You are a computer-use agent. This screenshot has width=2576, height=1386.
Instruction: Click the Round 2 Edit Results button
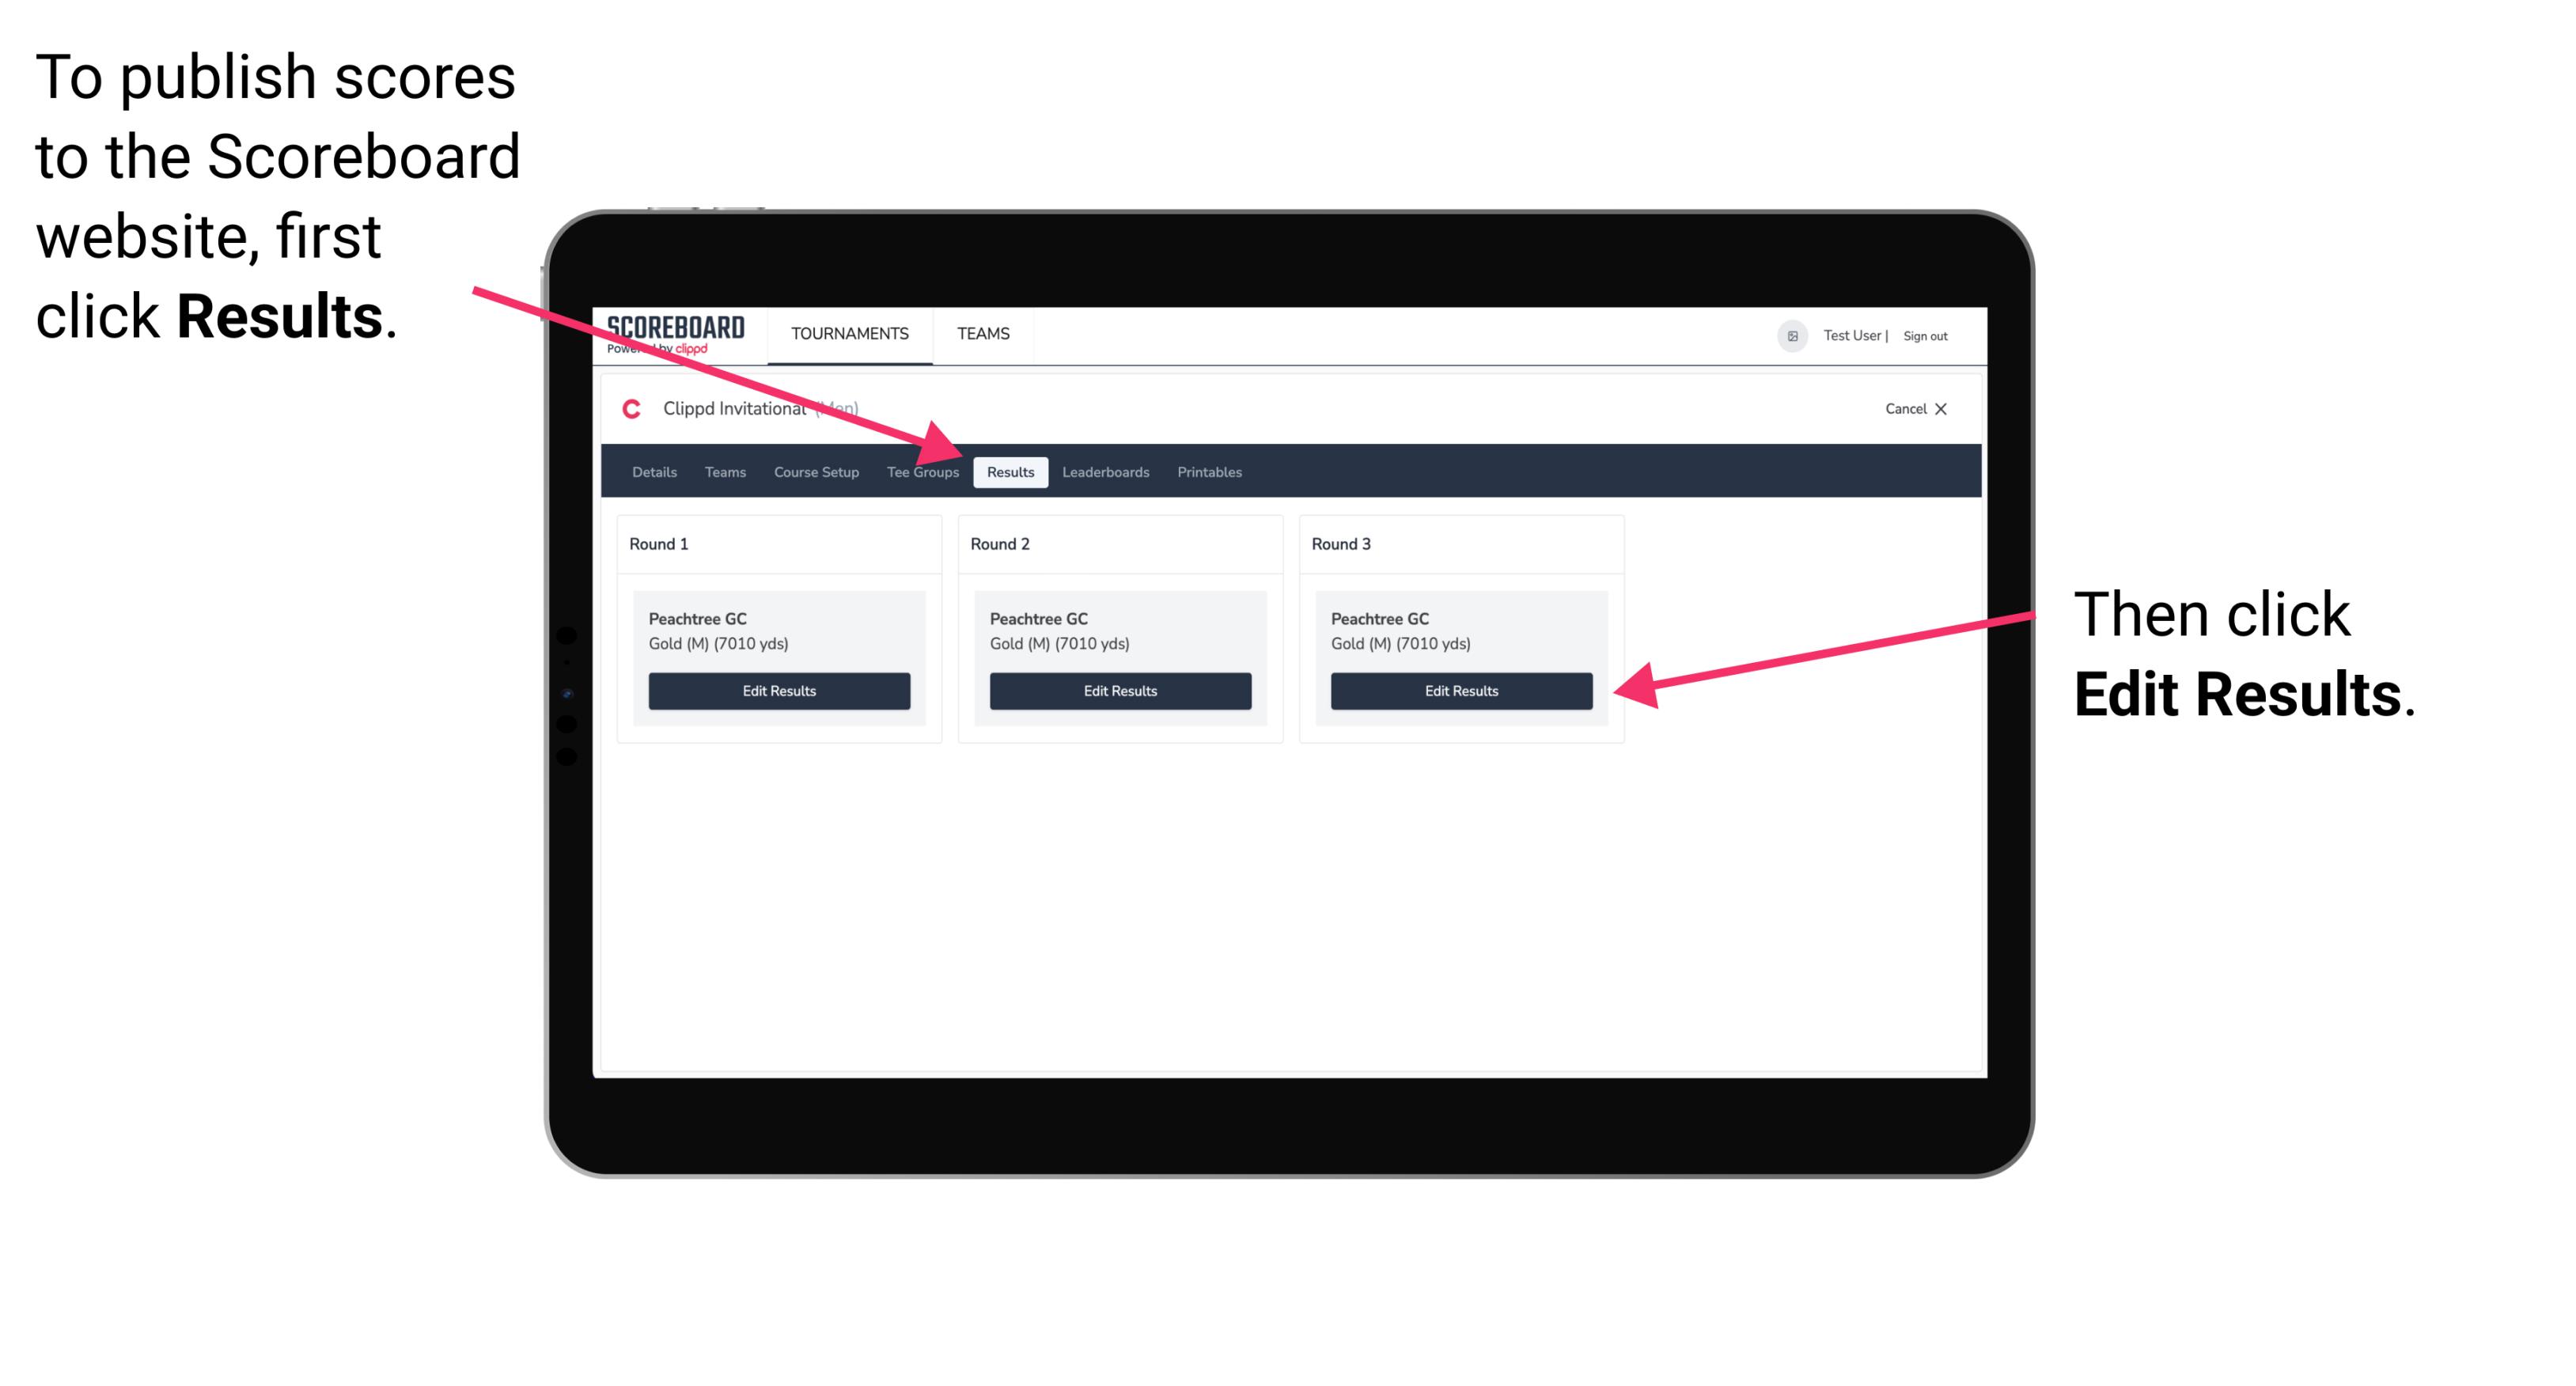tap(1122, 690)
